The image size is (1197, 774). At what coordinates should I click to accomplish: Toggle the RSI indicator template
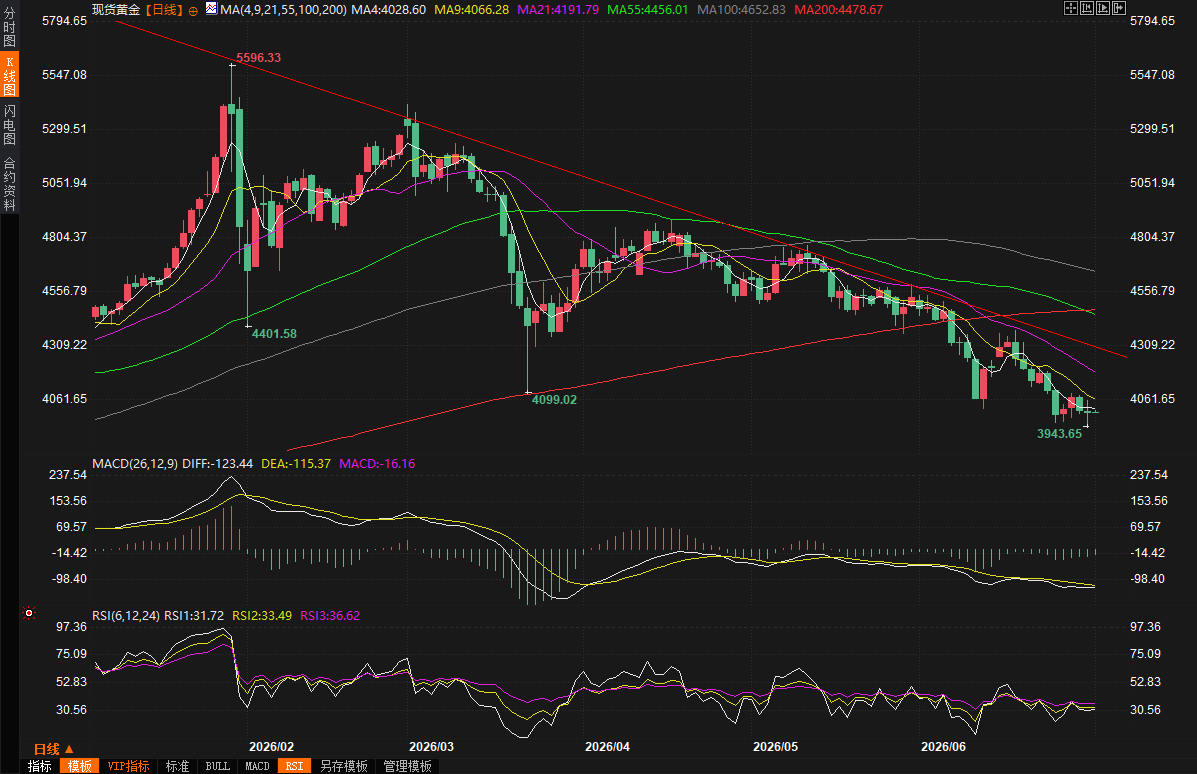coord(295,766)
